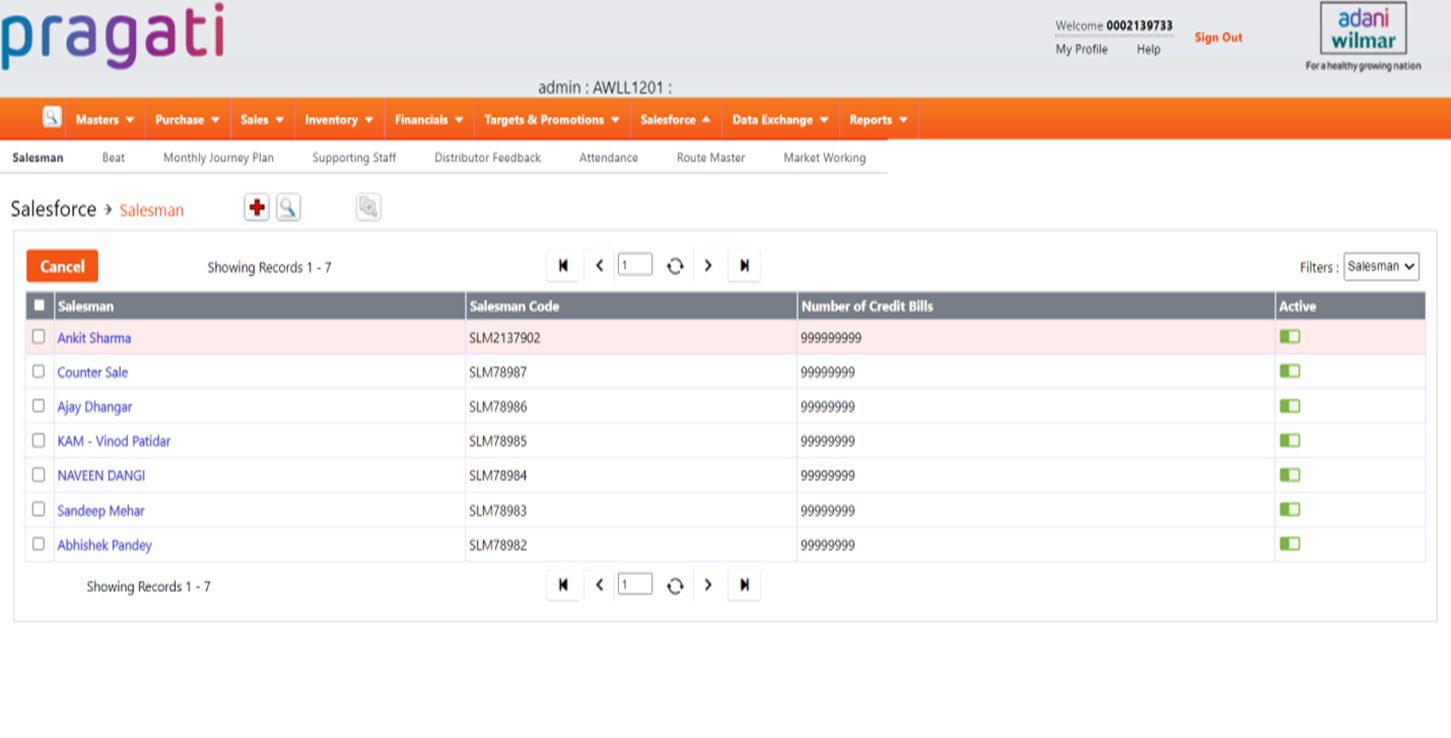
Task: Open Supporting Staff submenu
Action: point(354,157)
